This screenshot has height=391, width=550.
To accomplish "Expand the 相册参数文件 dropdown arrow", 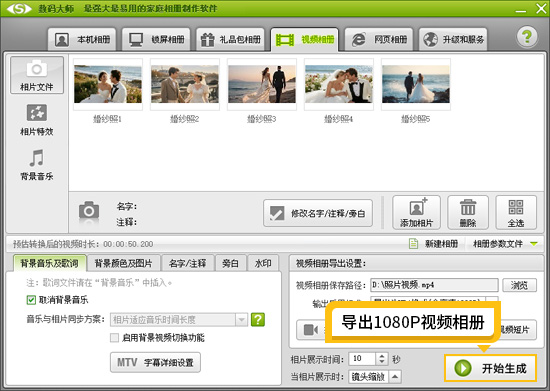I will [534, 243].
